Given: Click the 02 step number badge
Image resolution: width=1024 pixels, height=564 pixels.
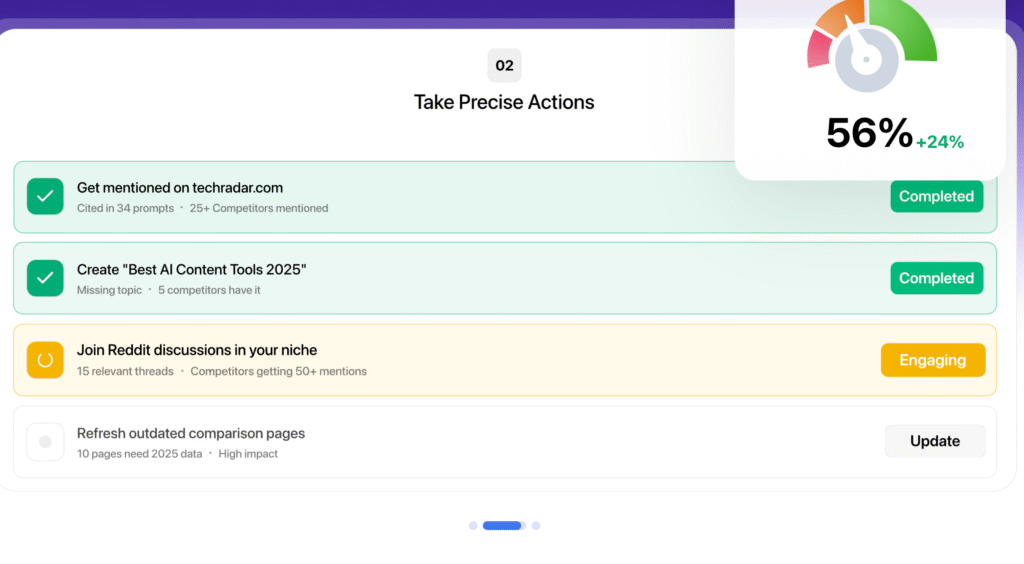Looking at the screenshot, I should click(x=504, y=66).
